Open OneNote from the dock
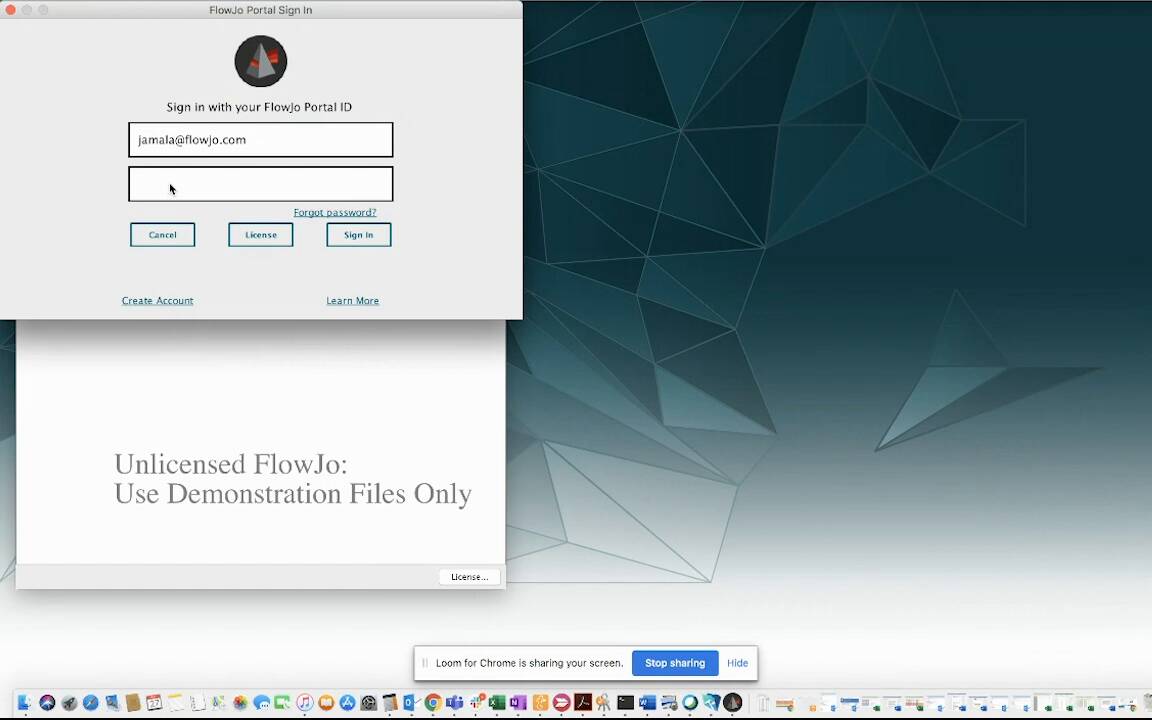Screen dimensions: 1152x720 (x=518, y=702)
